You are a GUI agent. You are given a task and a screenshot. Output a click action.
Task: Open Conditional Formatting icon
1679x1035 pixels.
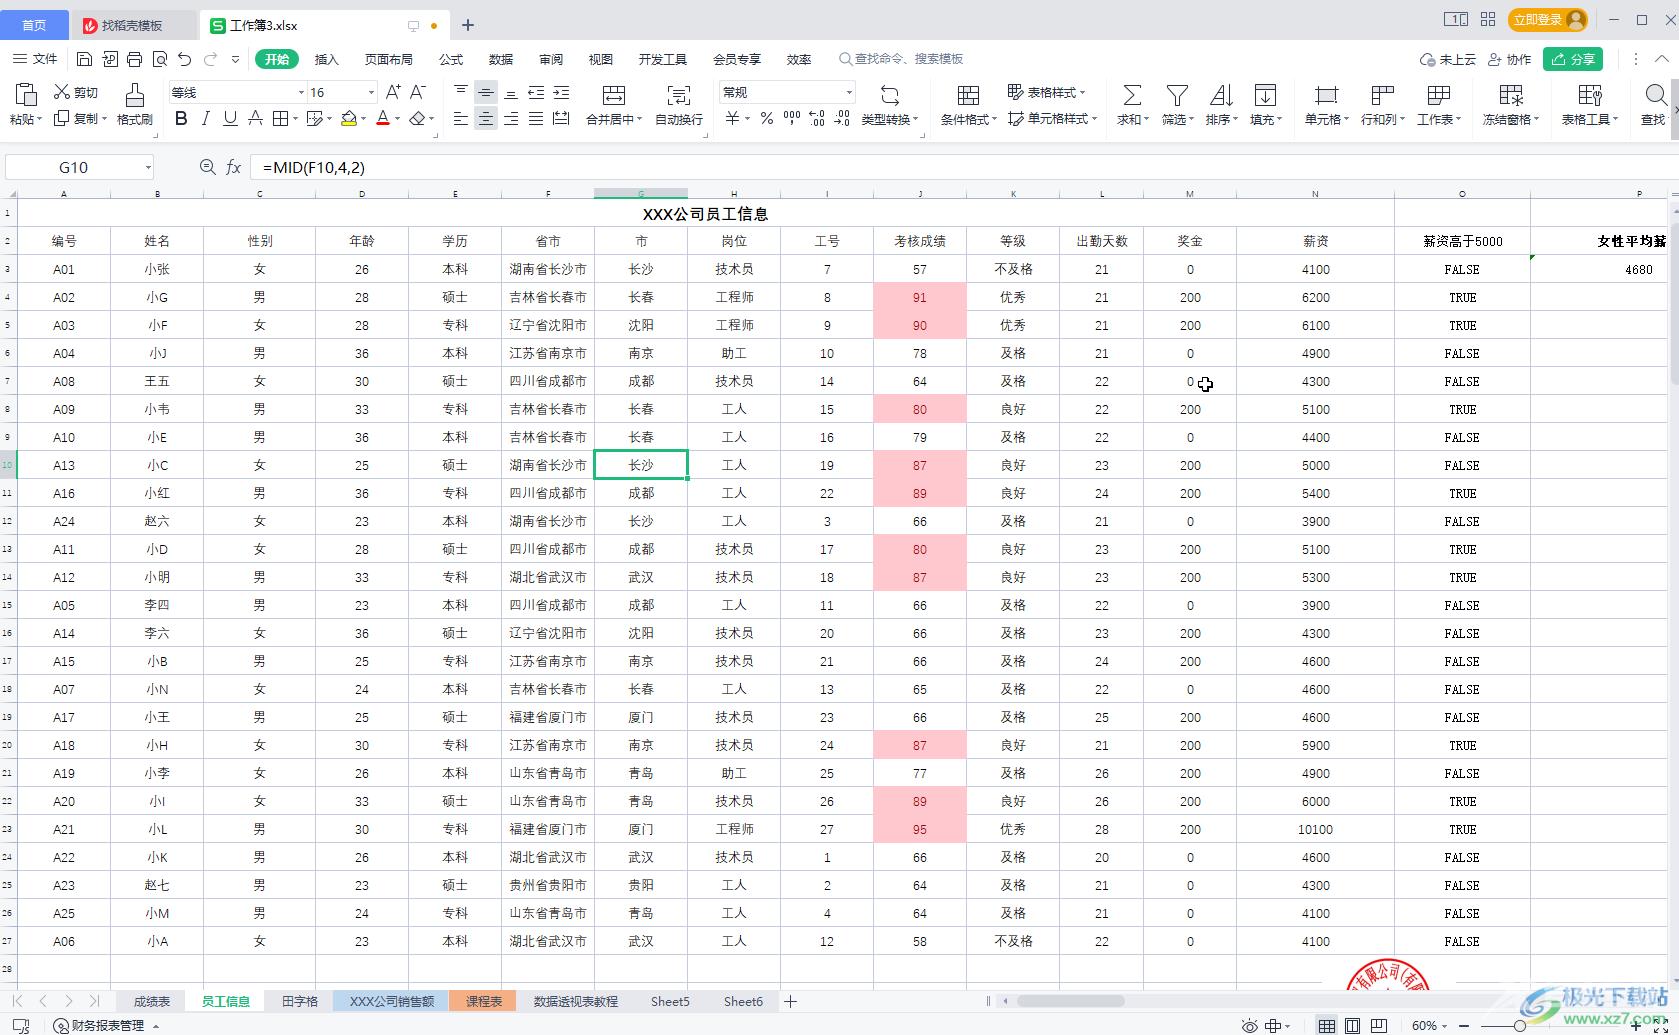[968, 95]
